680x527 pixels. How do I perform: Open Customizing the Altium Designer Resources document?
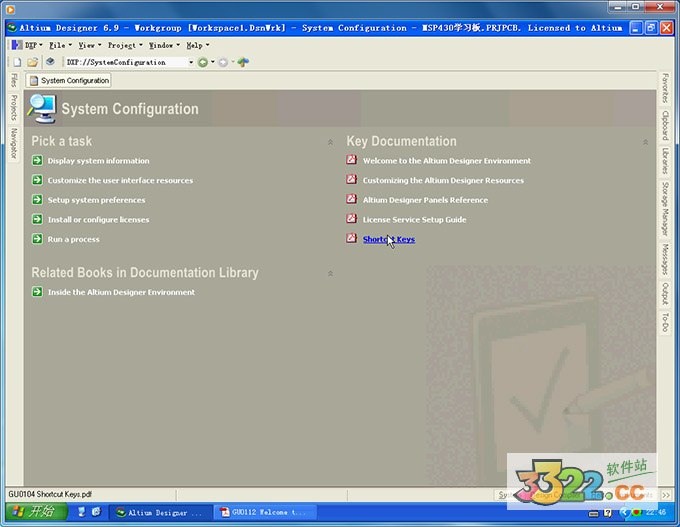tap(443, 180)
